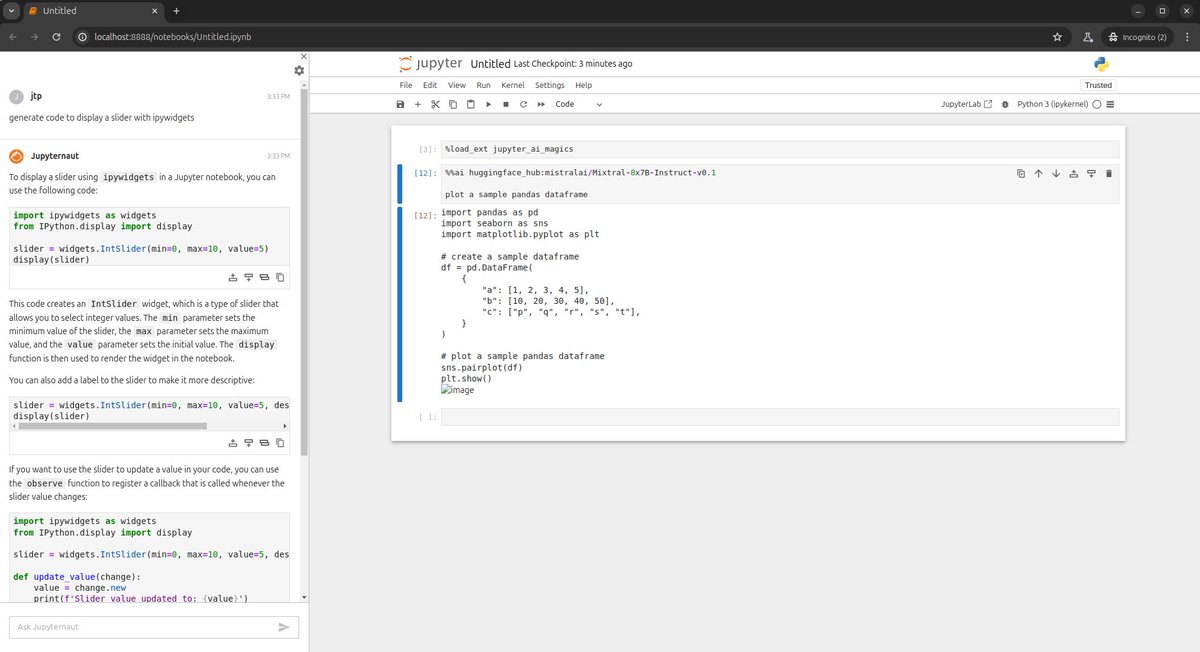
Task: Enable the debugger bug icon
Action: pyautogui.click(x=1005, y=104)
